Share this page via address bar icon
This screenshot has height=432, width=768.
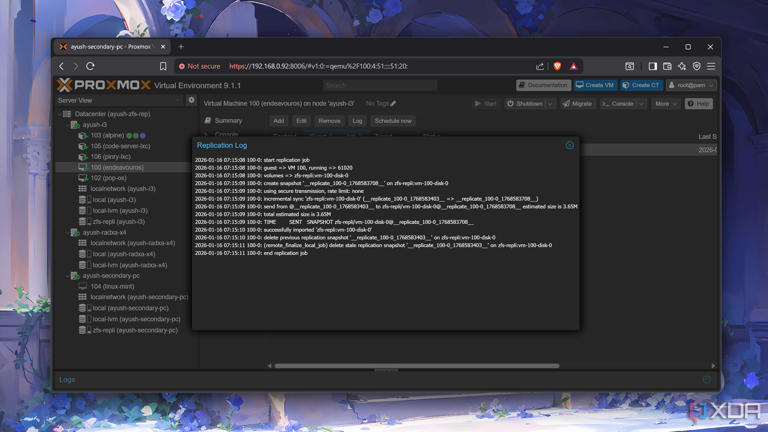tap(540, 66)
